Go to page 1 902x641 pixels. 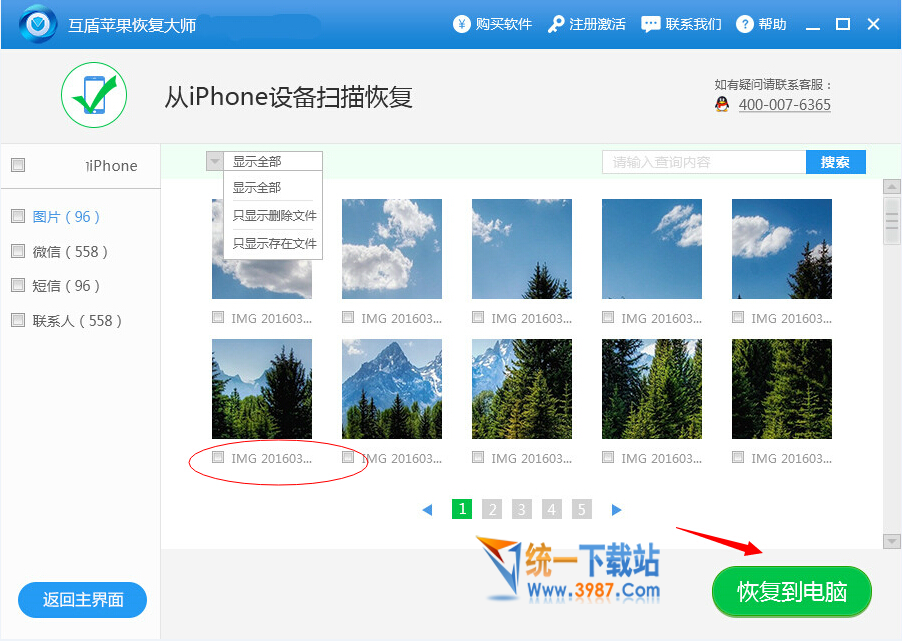(462, 509)
